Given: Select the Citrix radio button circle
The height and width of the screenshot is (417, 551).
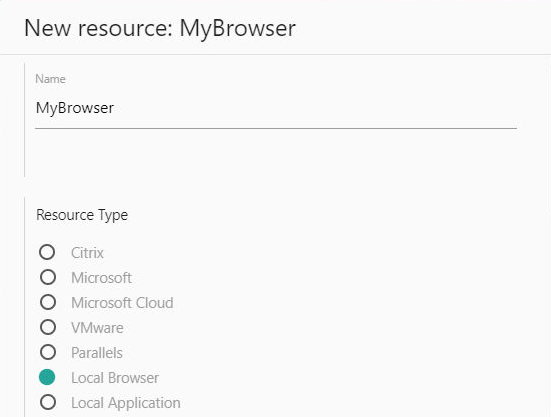Looking at the screenshot, I should coord(47,252).
